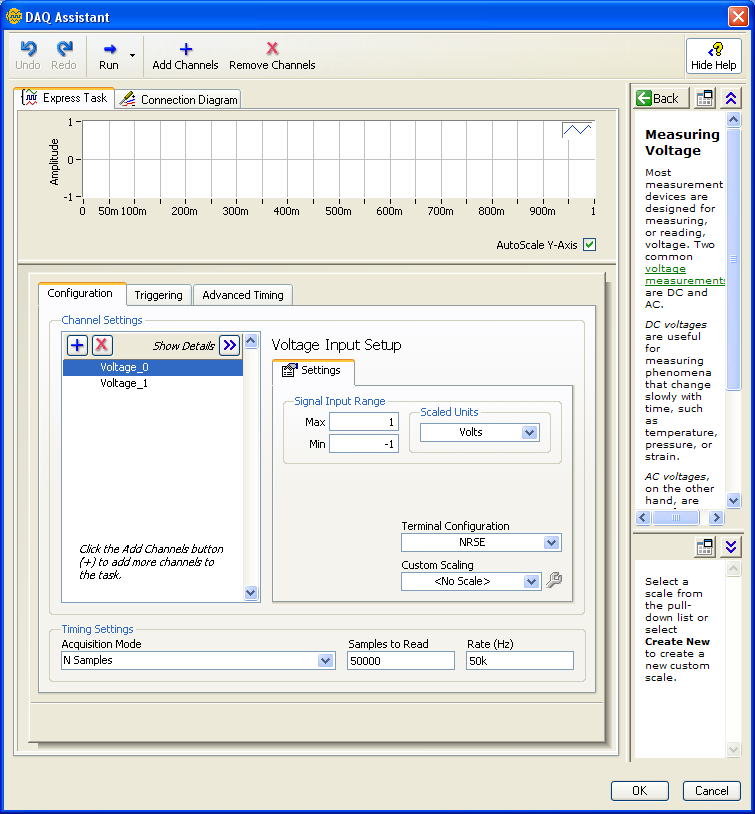Screen dimensions: 755x814
Task: Click the red X delete-channel icon
Action: click(x=102, y=345)
